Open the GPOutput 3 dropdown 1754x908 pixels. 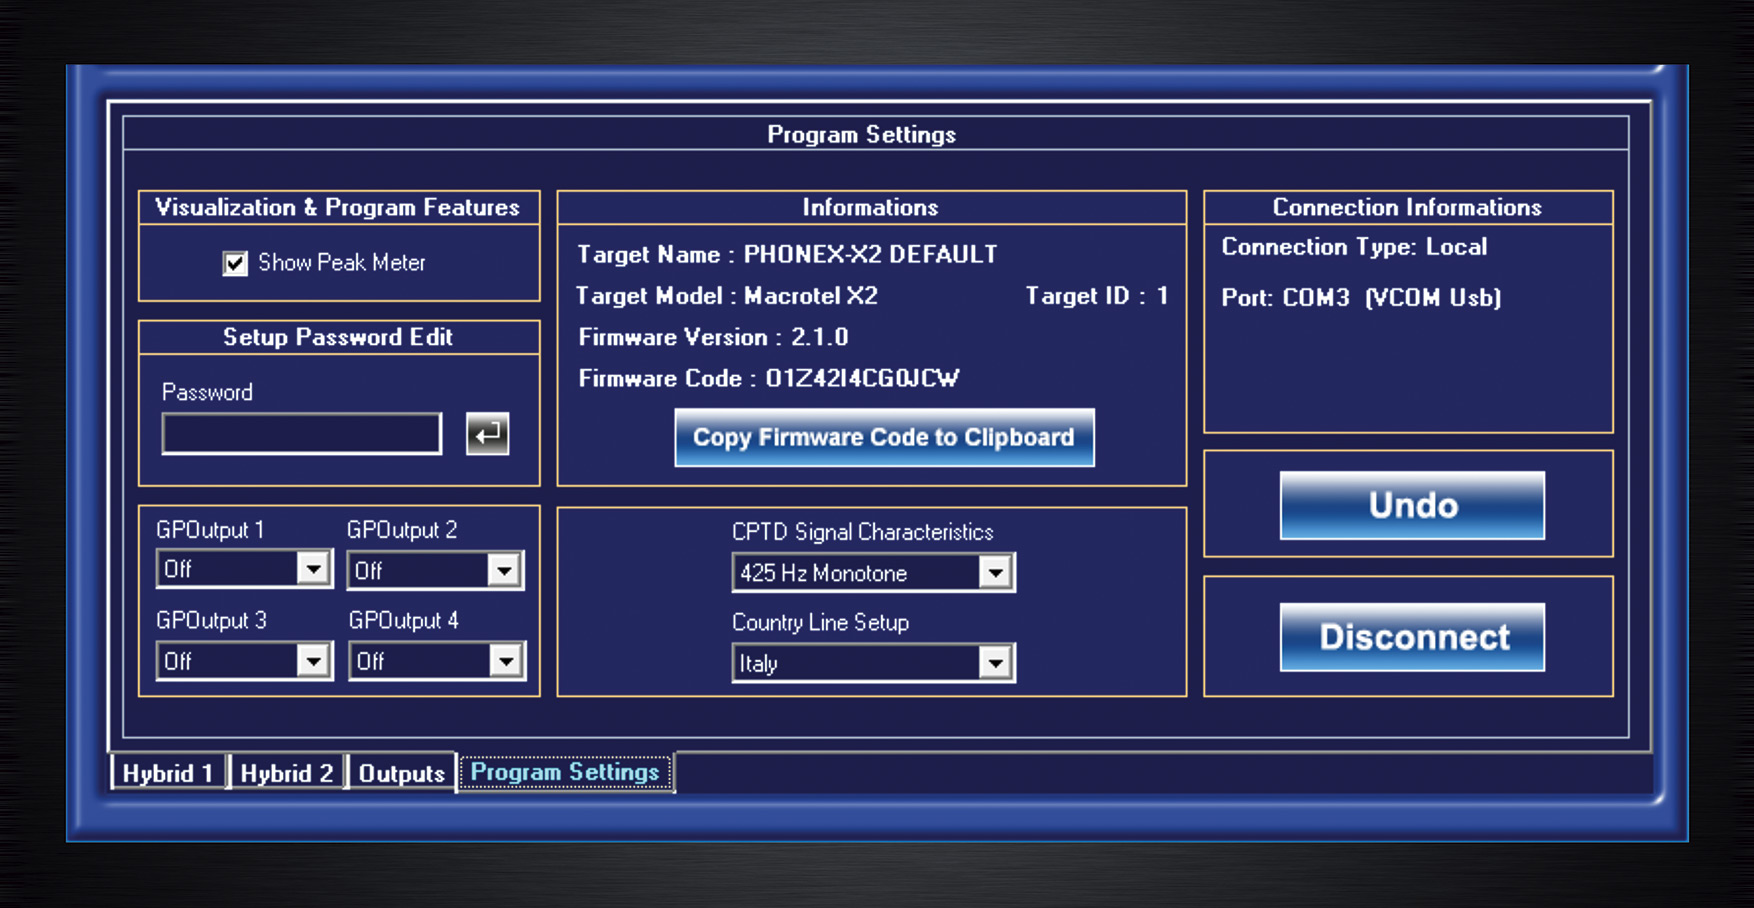tap(313, 660)
